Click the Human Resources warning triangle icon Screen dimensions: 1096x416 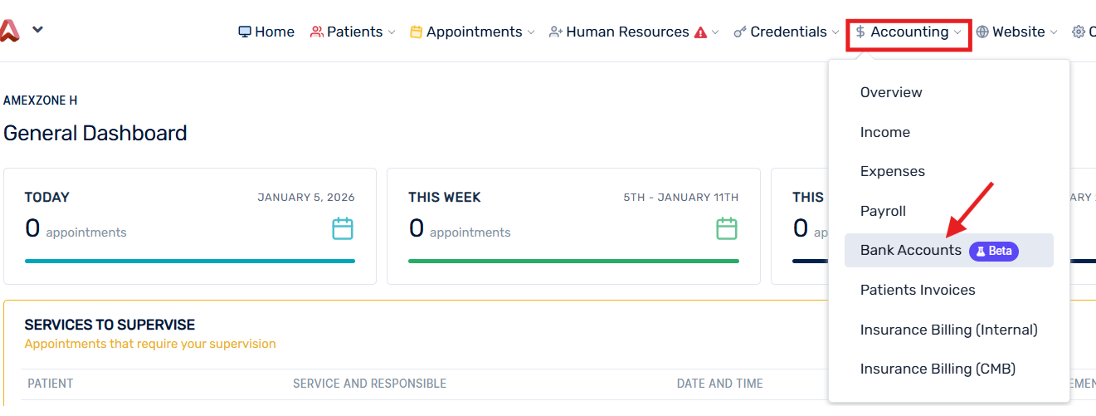coord(700,32)
